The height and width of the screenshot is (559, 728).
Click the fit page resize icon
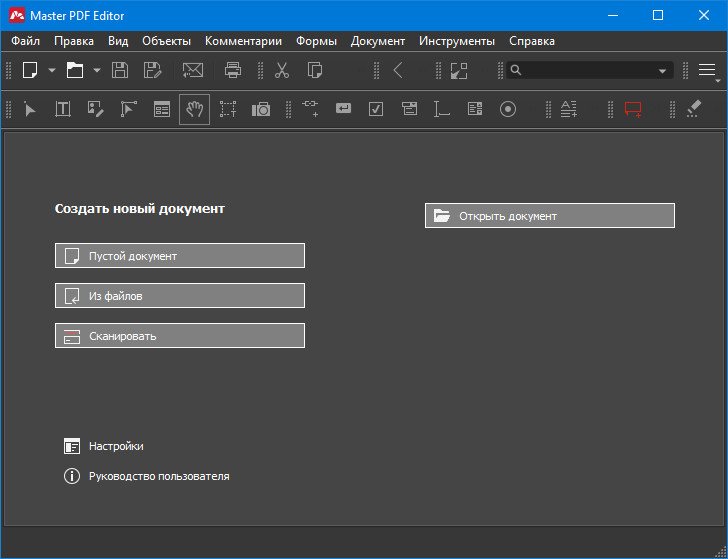459,71
